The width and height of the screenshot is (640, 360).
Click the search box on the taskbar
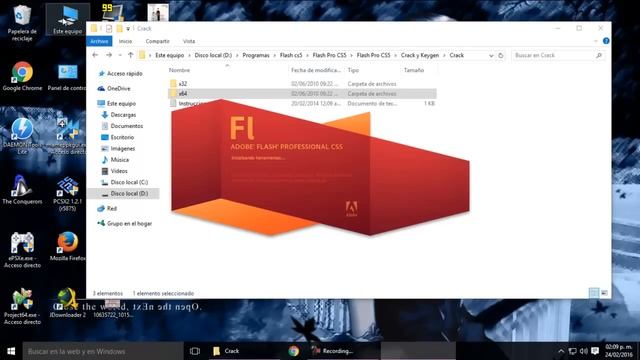click(x=103, y=351)
